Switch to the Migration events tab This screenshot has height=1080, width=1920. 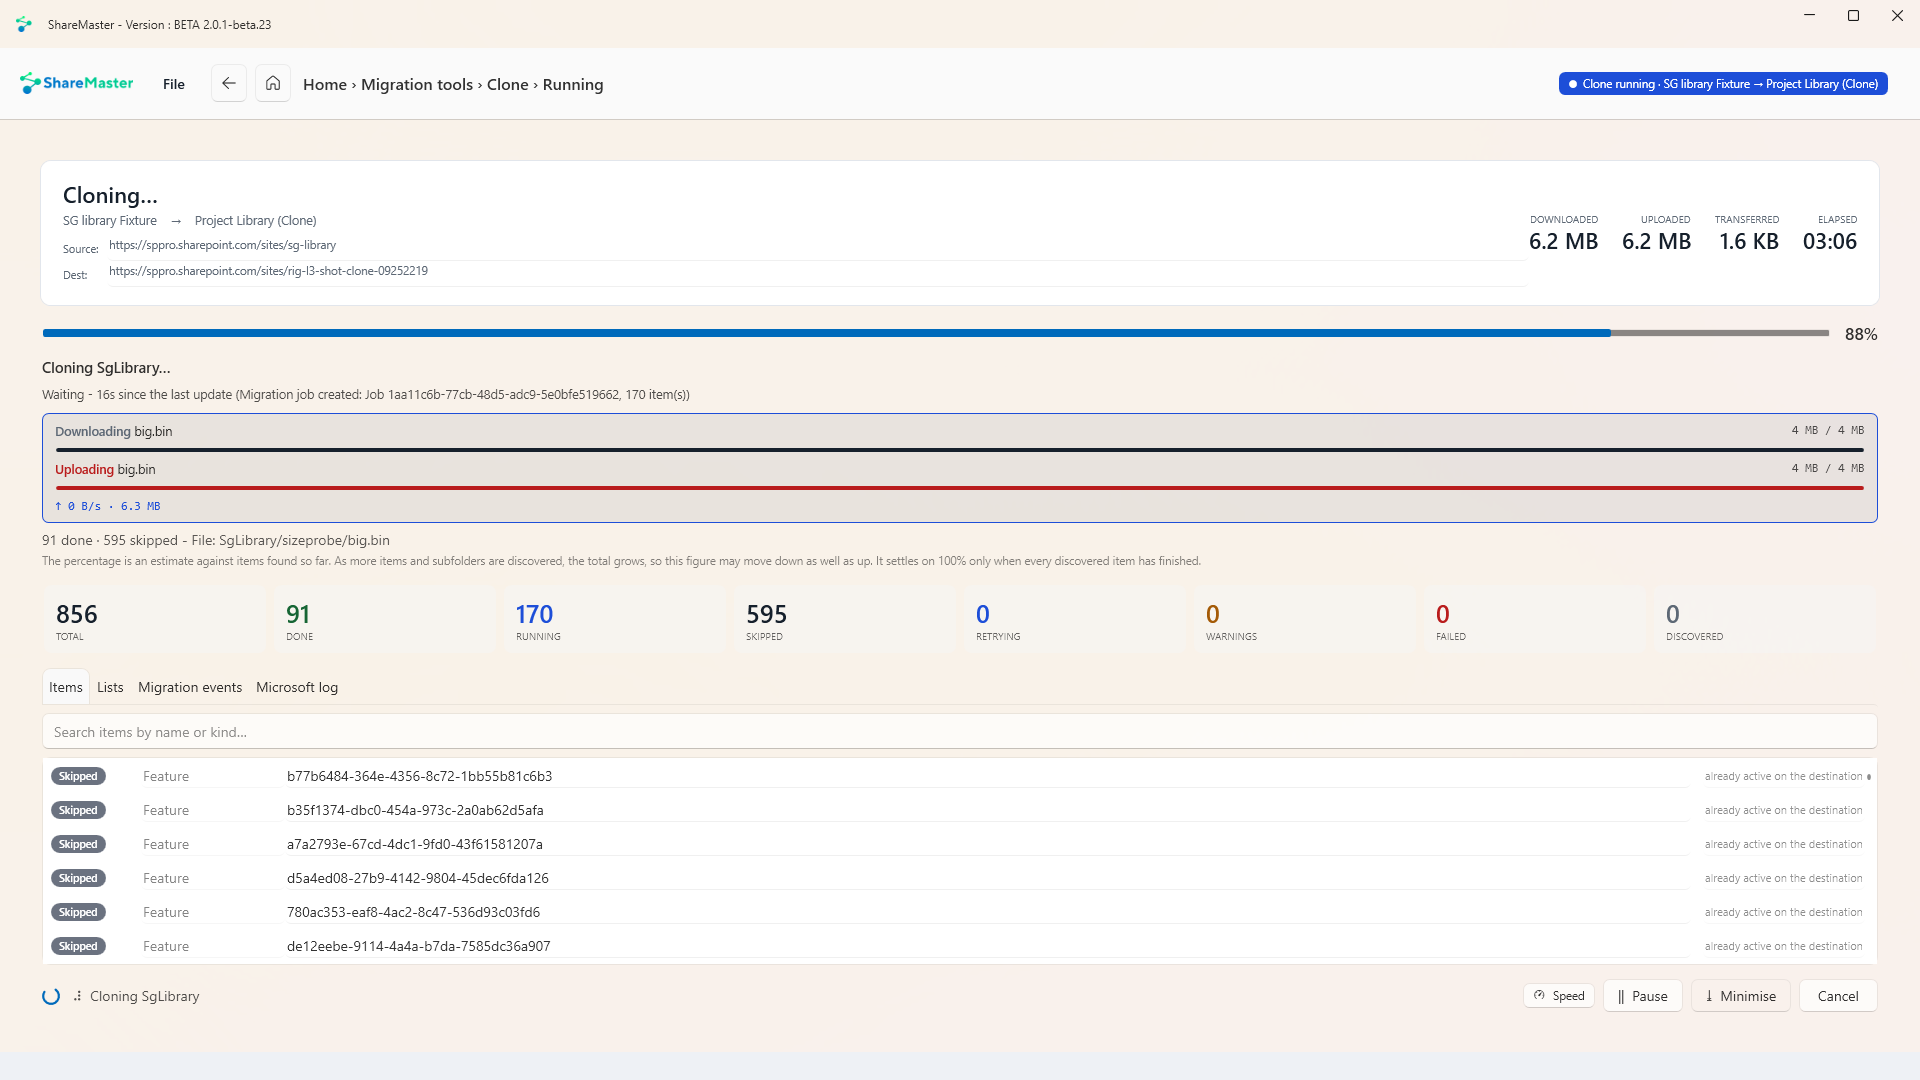coord(190,687)
